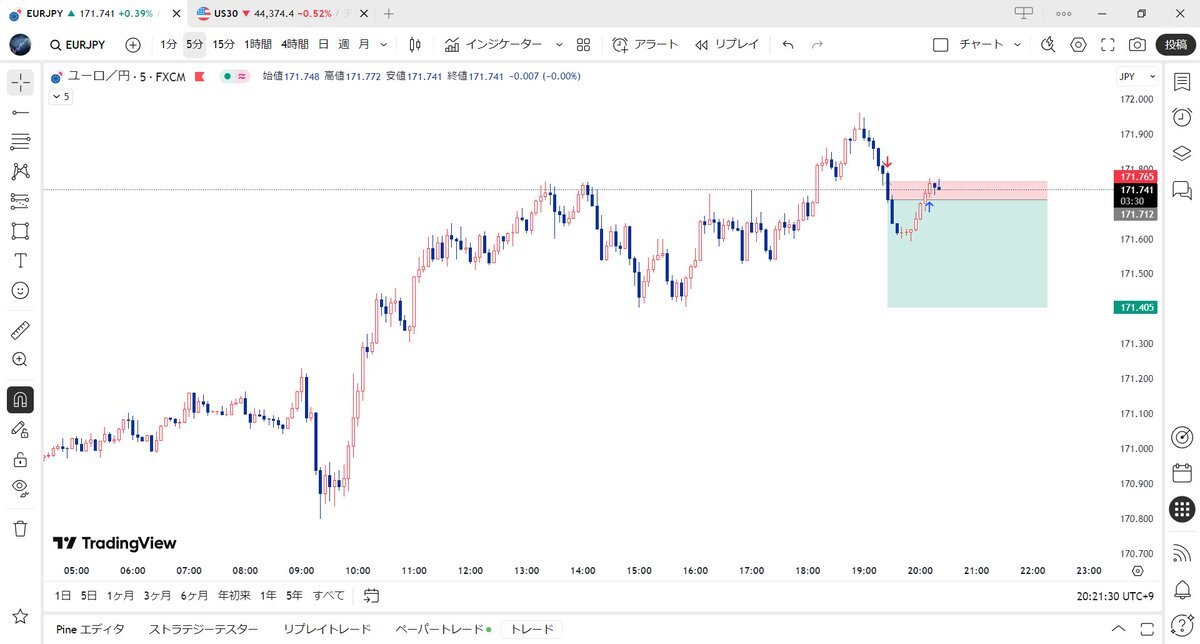The image size is (1200, 644).
Task: Open the リプレイトレード tab
Action: [x=327, y=629]
